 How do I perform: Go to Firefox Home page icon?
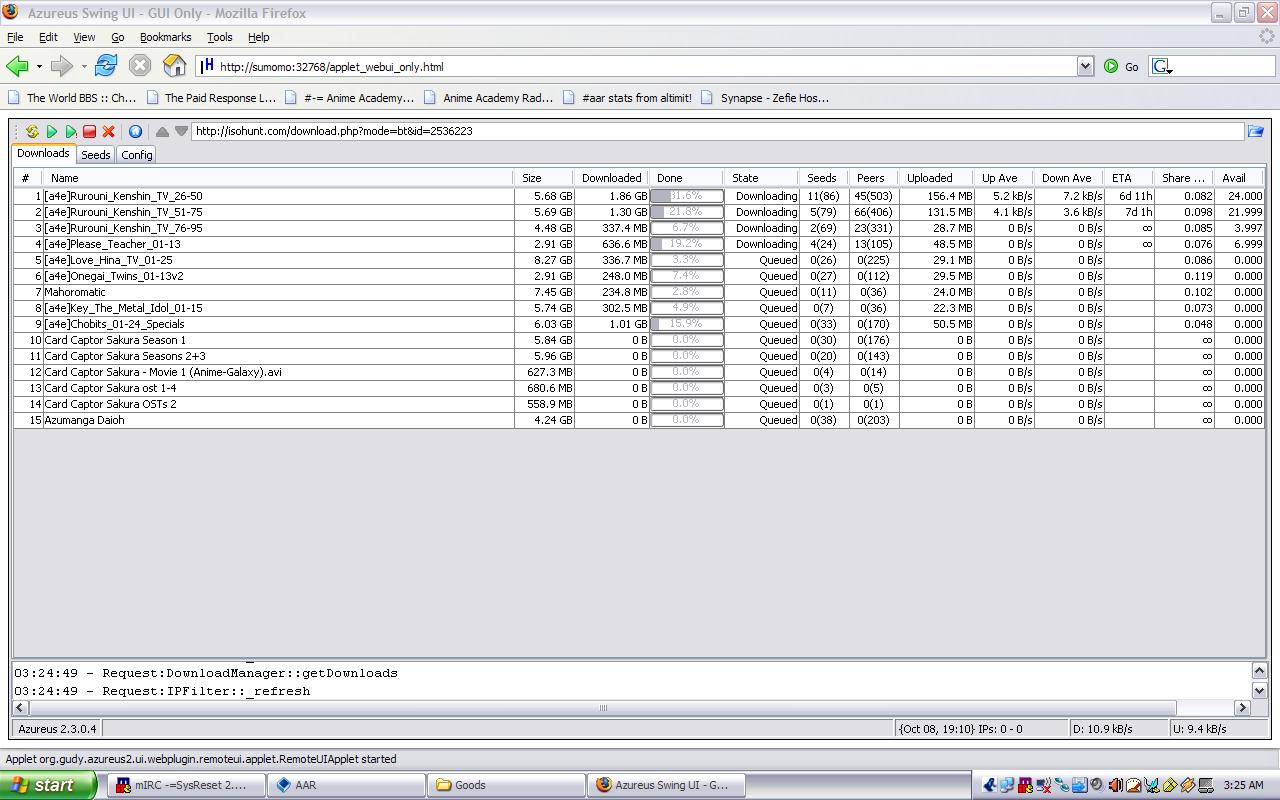click(x=174, y=66)
